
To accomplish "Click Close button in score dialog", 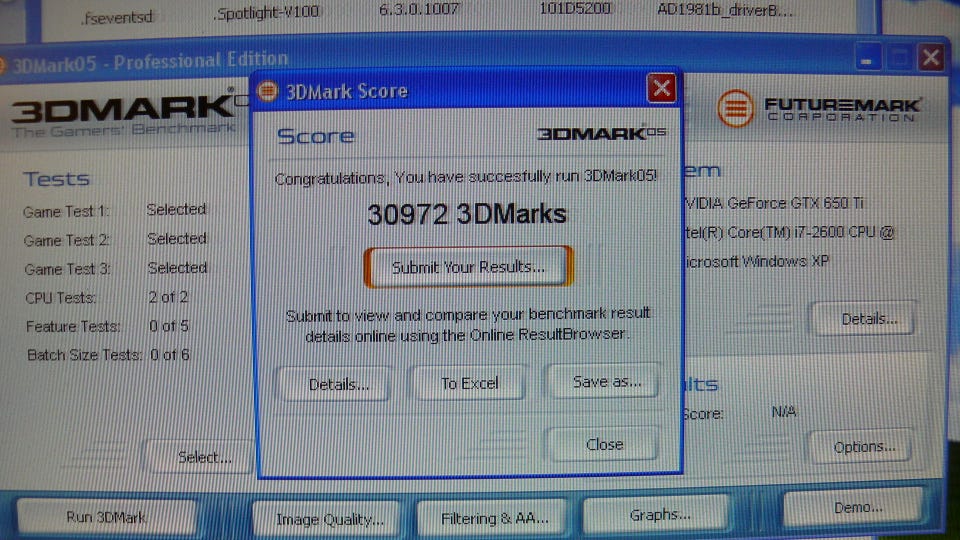I will tap(604, 444).
